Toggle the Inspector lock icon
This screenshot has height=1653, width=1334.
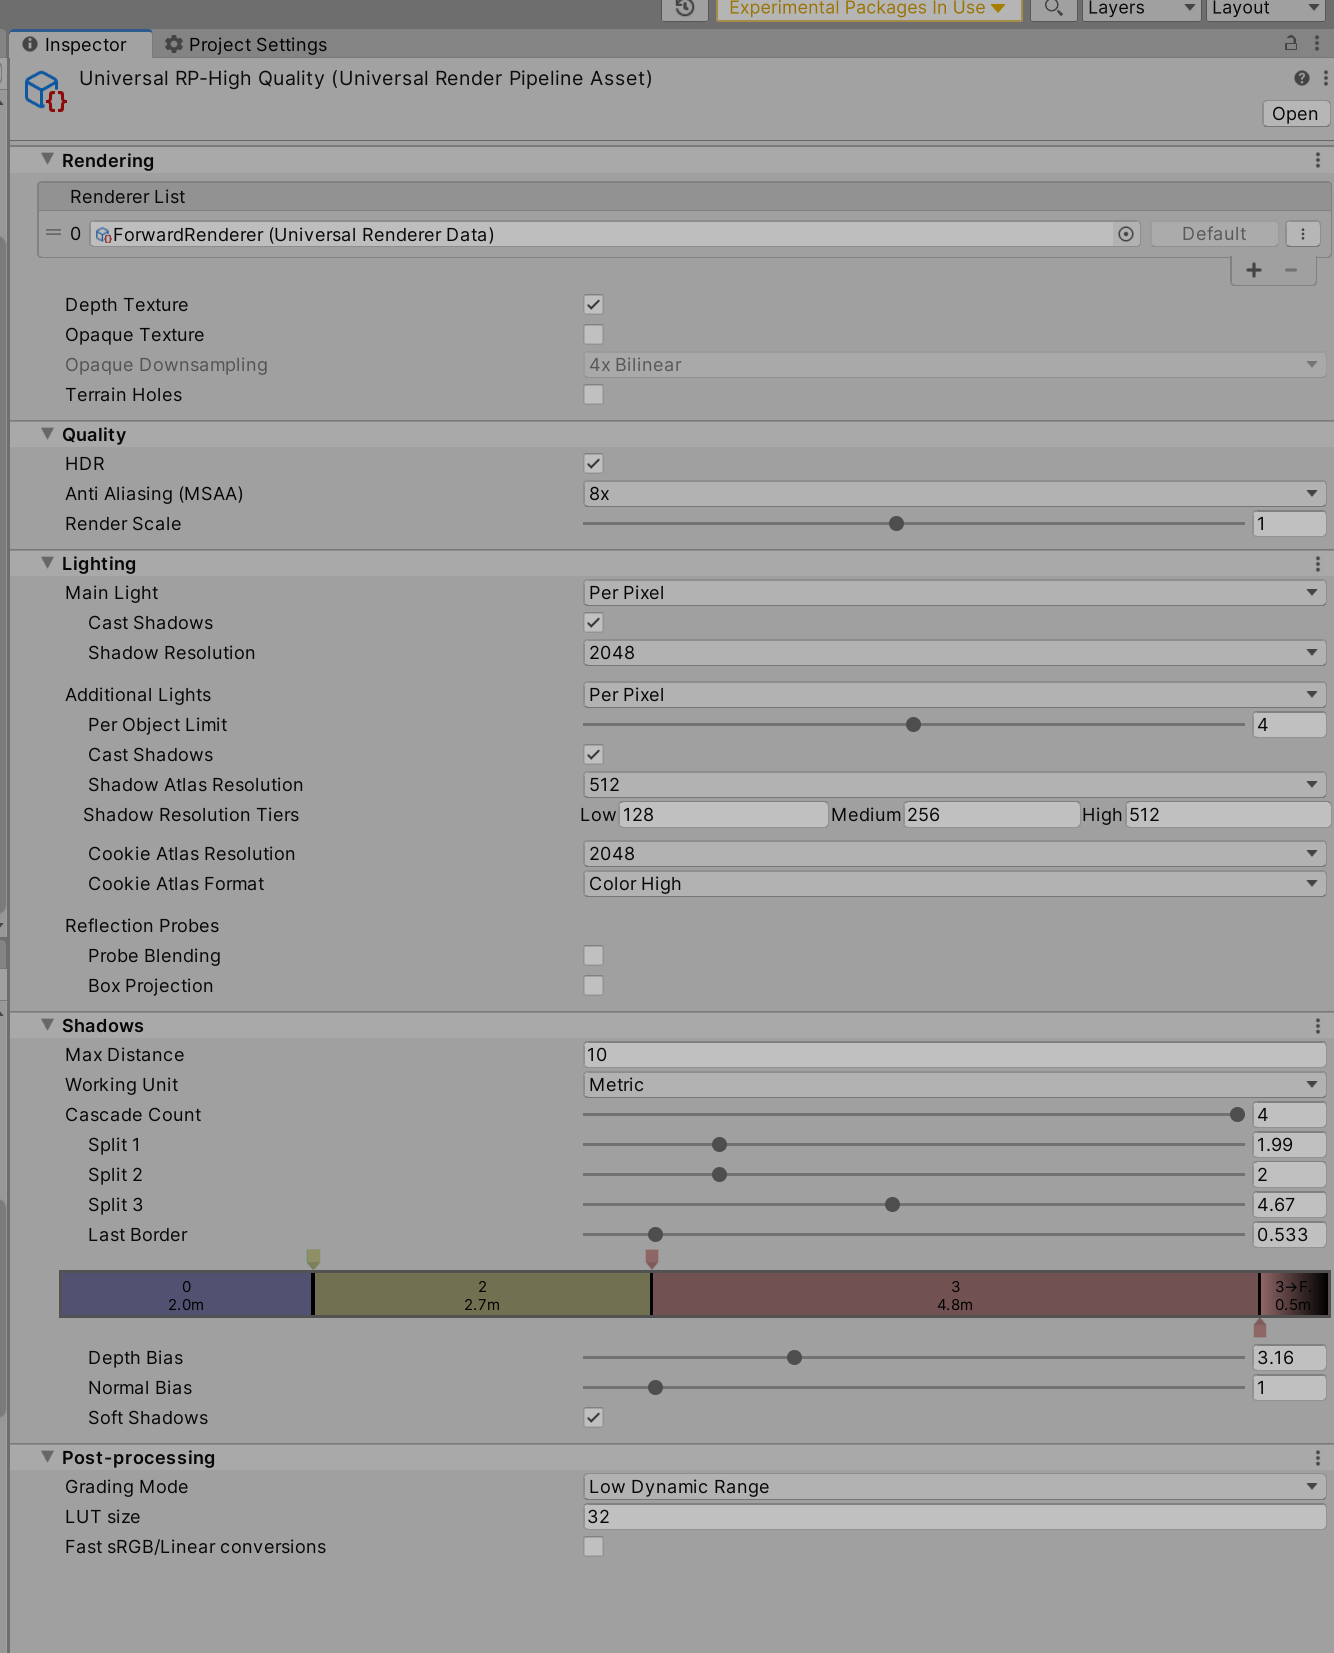point(1291,43)
